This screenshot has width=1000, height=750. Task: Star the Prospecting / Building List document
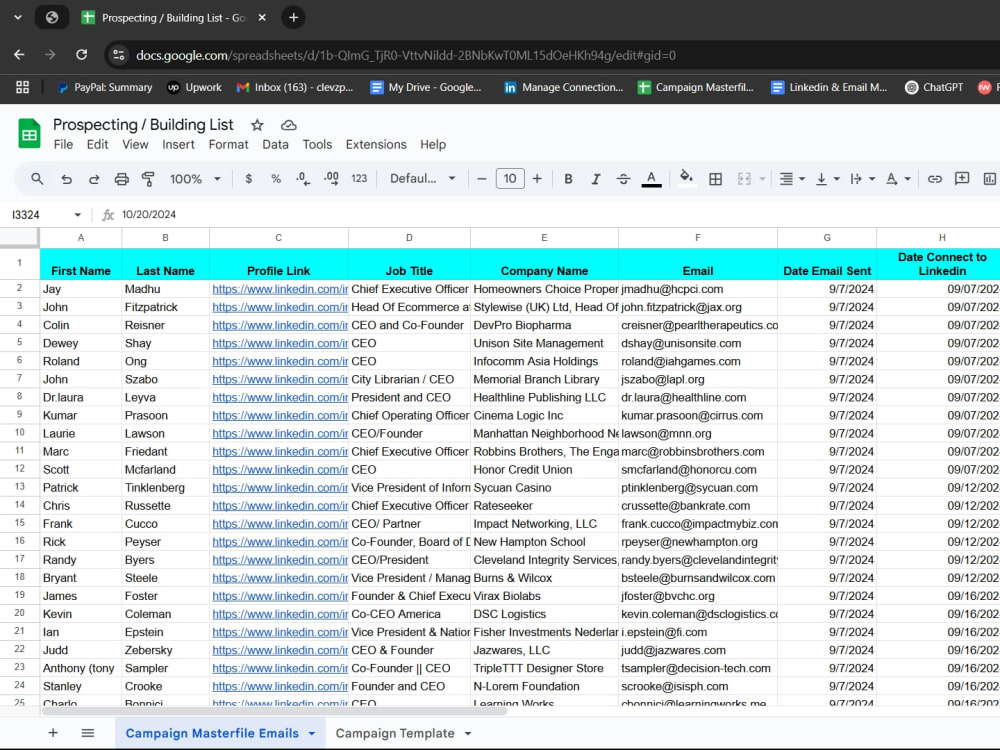(257, 125)
